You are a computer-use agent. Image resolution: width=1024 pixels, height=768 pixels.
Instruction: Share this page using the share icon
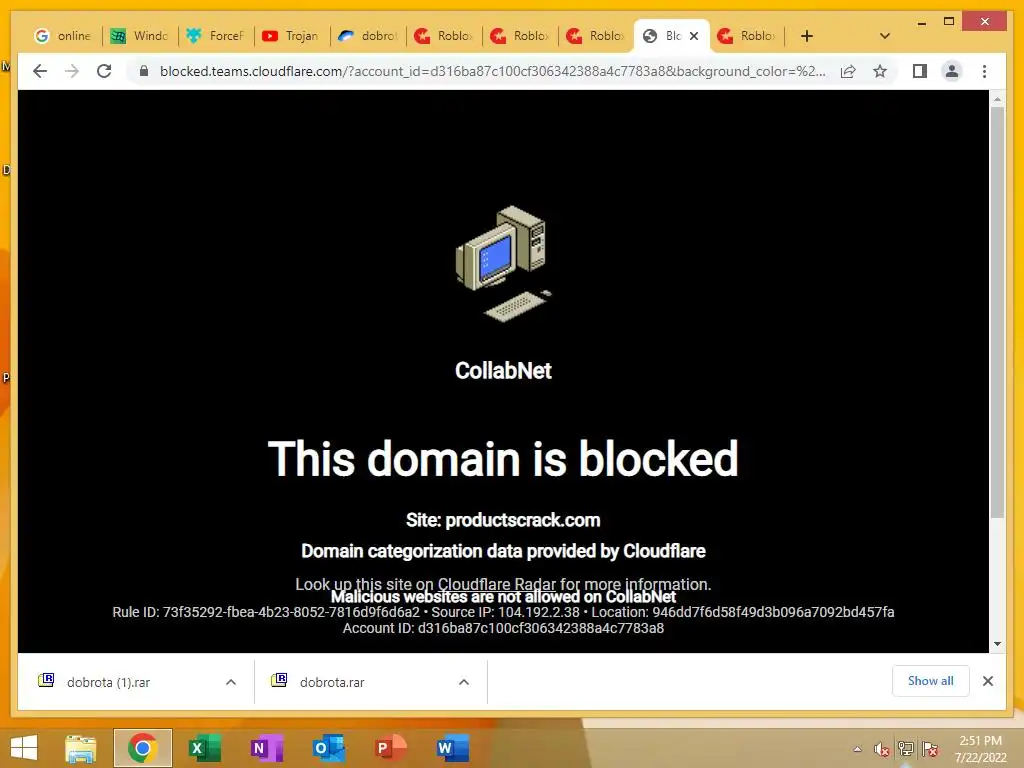(x=848, y=71)
